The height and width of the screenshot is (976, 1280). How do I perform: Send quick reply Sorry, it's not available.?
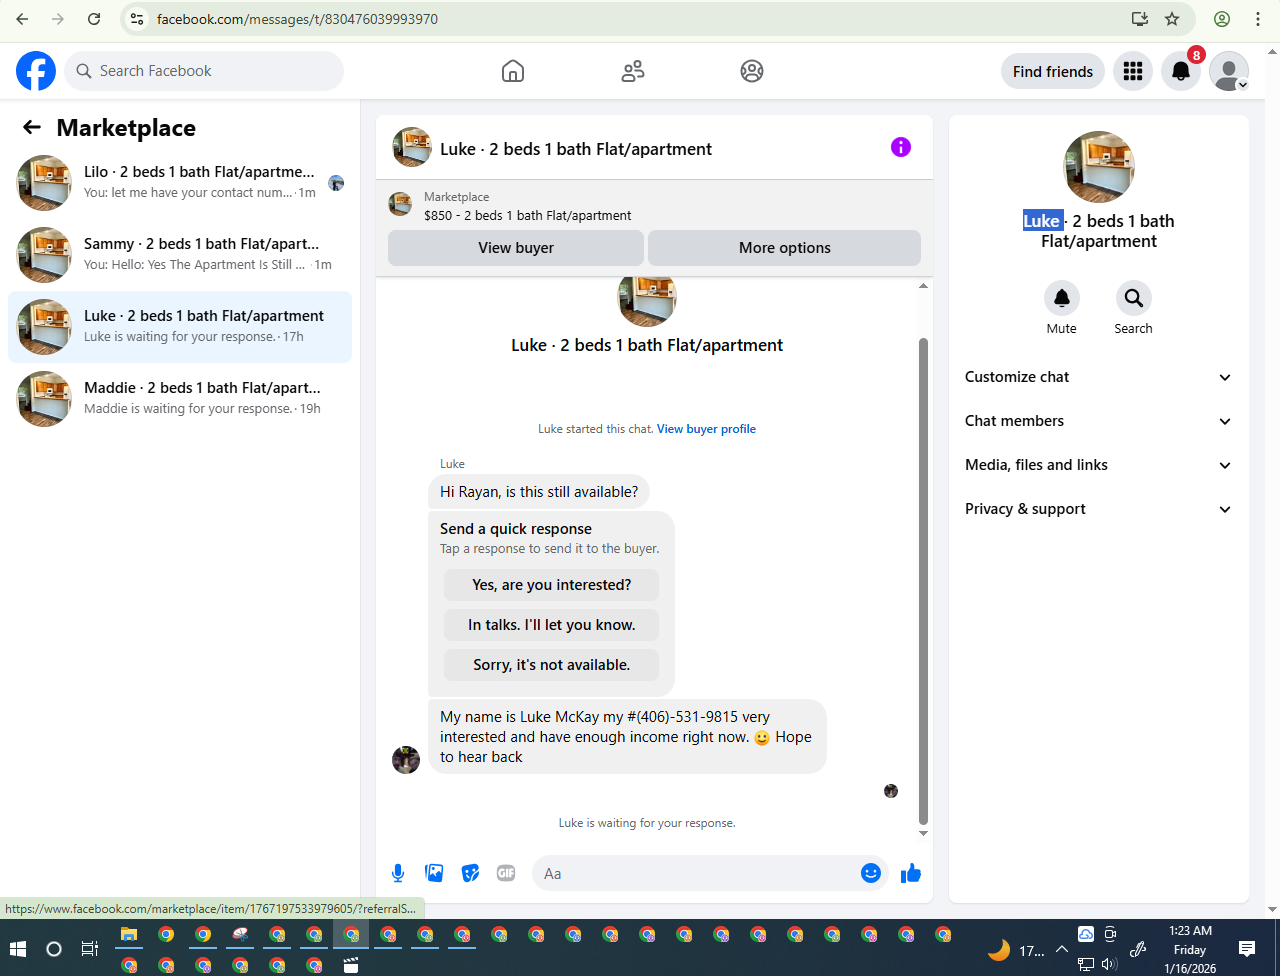[552, 665]
